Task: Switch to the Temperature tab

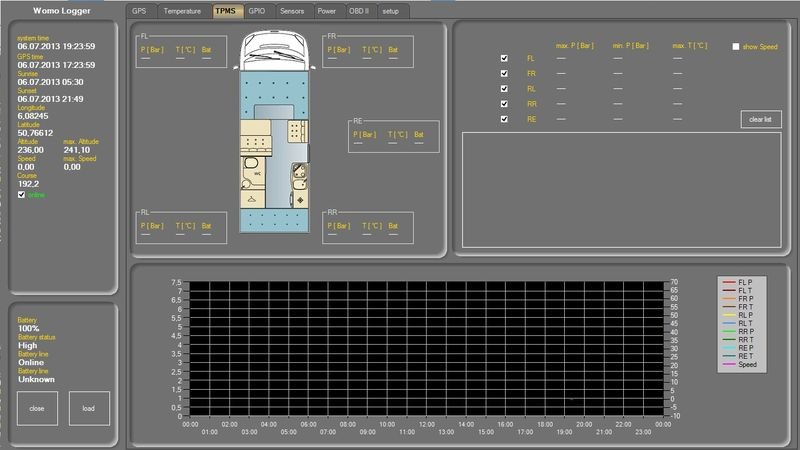Action: coord(183,11)
